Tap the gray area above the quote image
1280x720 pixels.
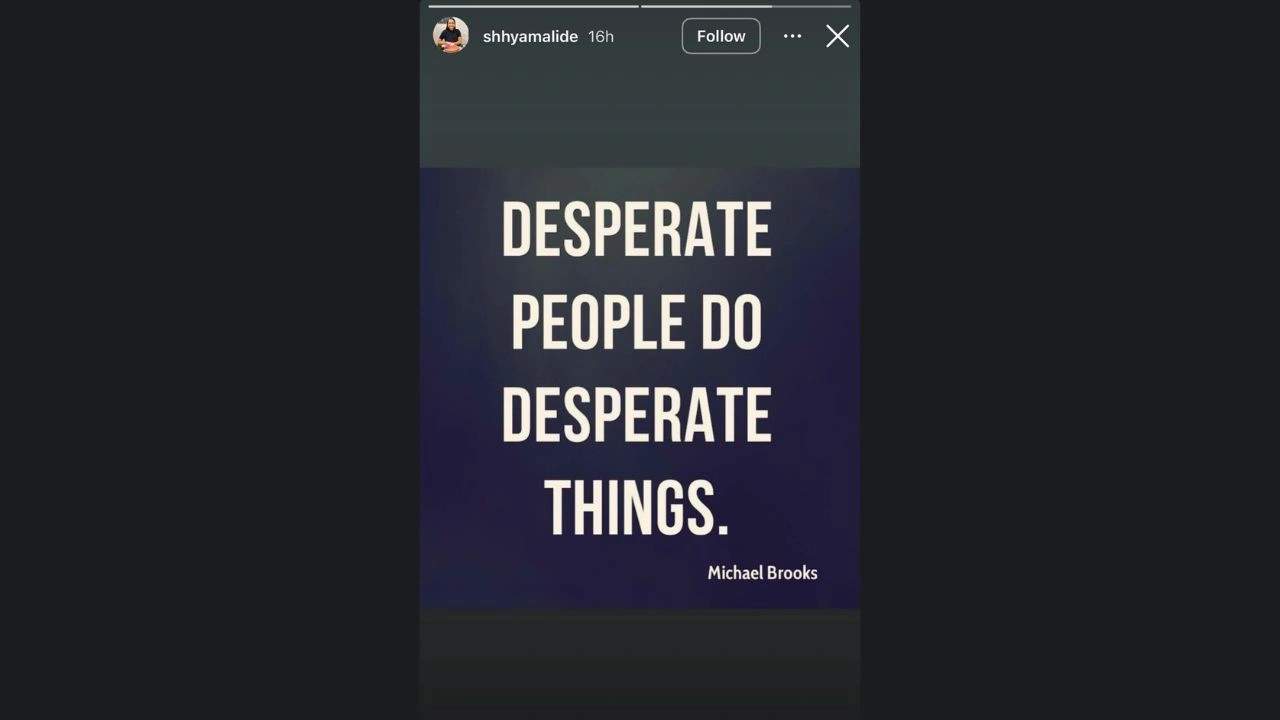tap(640, 115)
